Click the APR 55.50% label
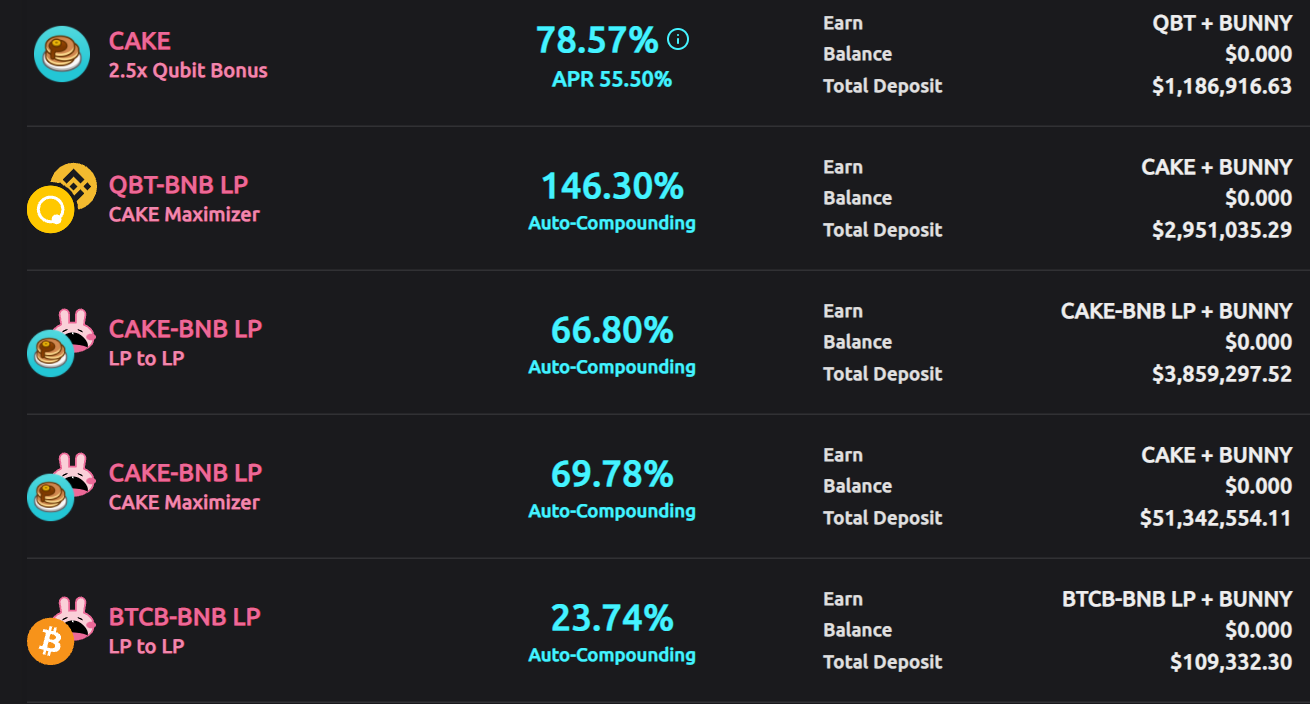The height and width of the screenshot is (704, 1310). tap(612, 79)
